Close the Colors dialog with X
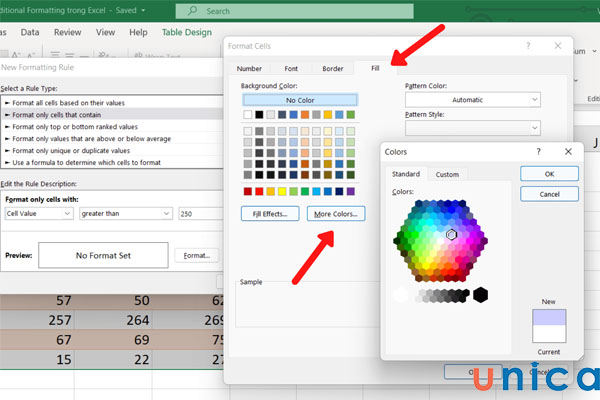Image resolution: width=600 pixels, height=400 pixels. pos(568,152)
